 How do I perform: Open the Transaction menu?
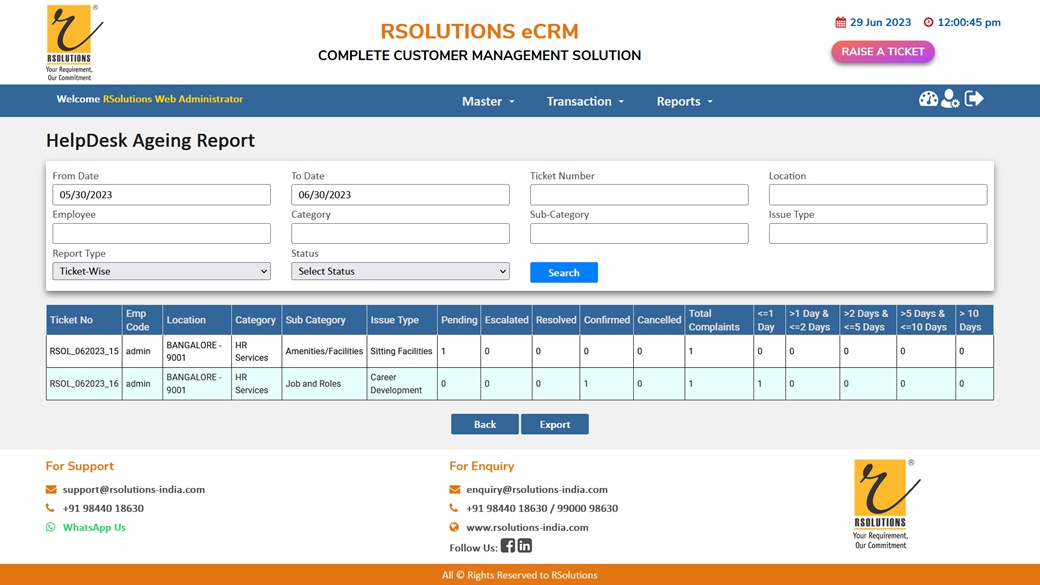pyautogui.click(x=585, y=101)
